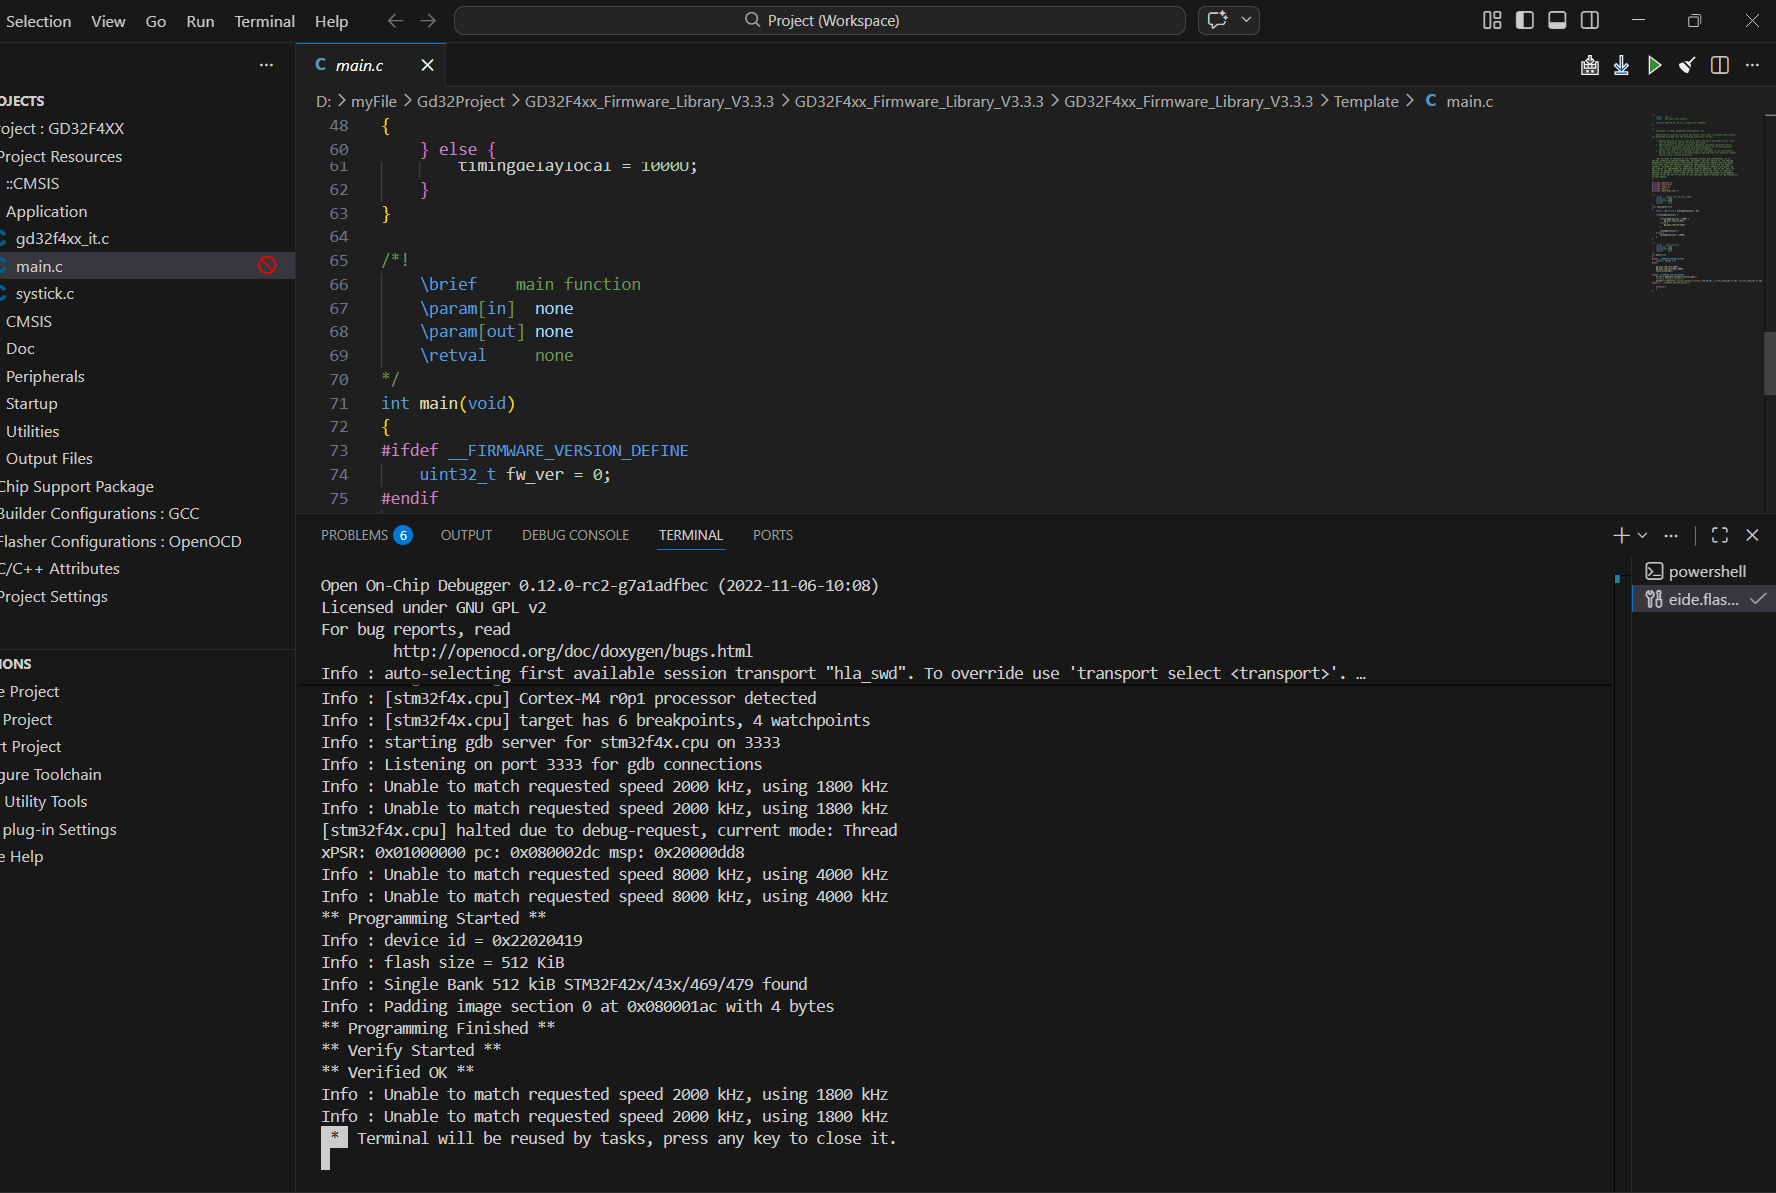Open editor More Actions ellipsis menu
This screenshot has width=1776, height=1193.
[1752, 65]
